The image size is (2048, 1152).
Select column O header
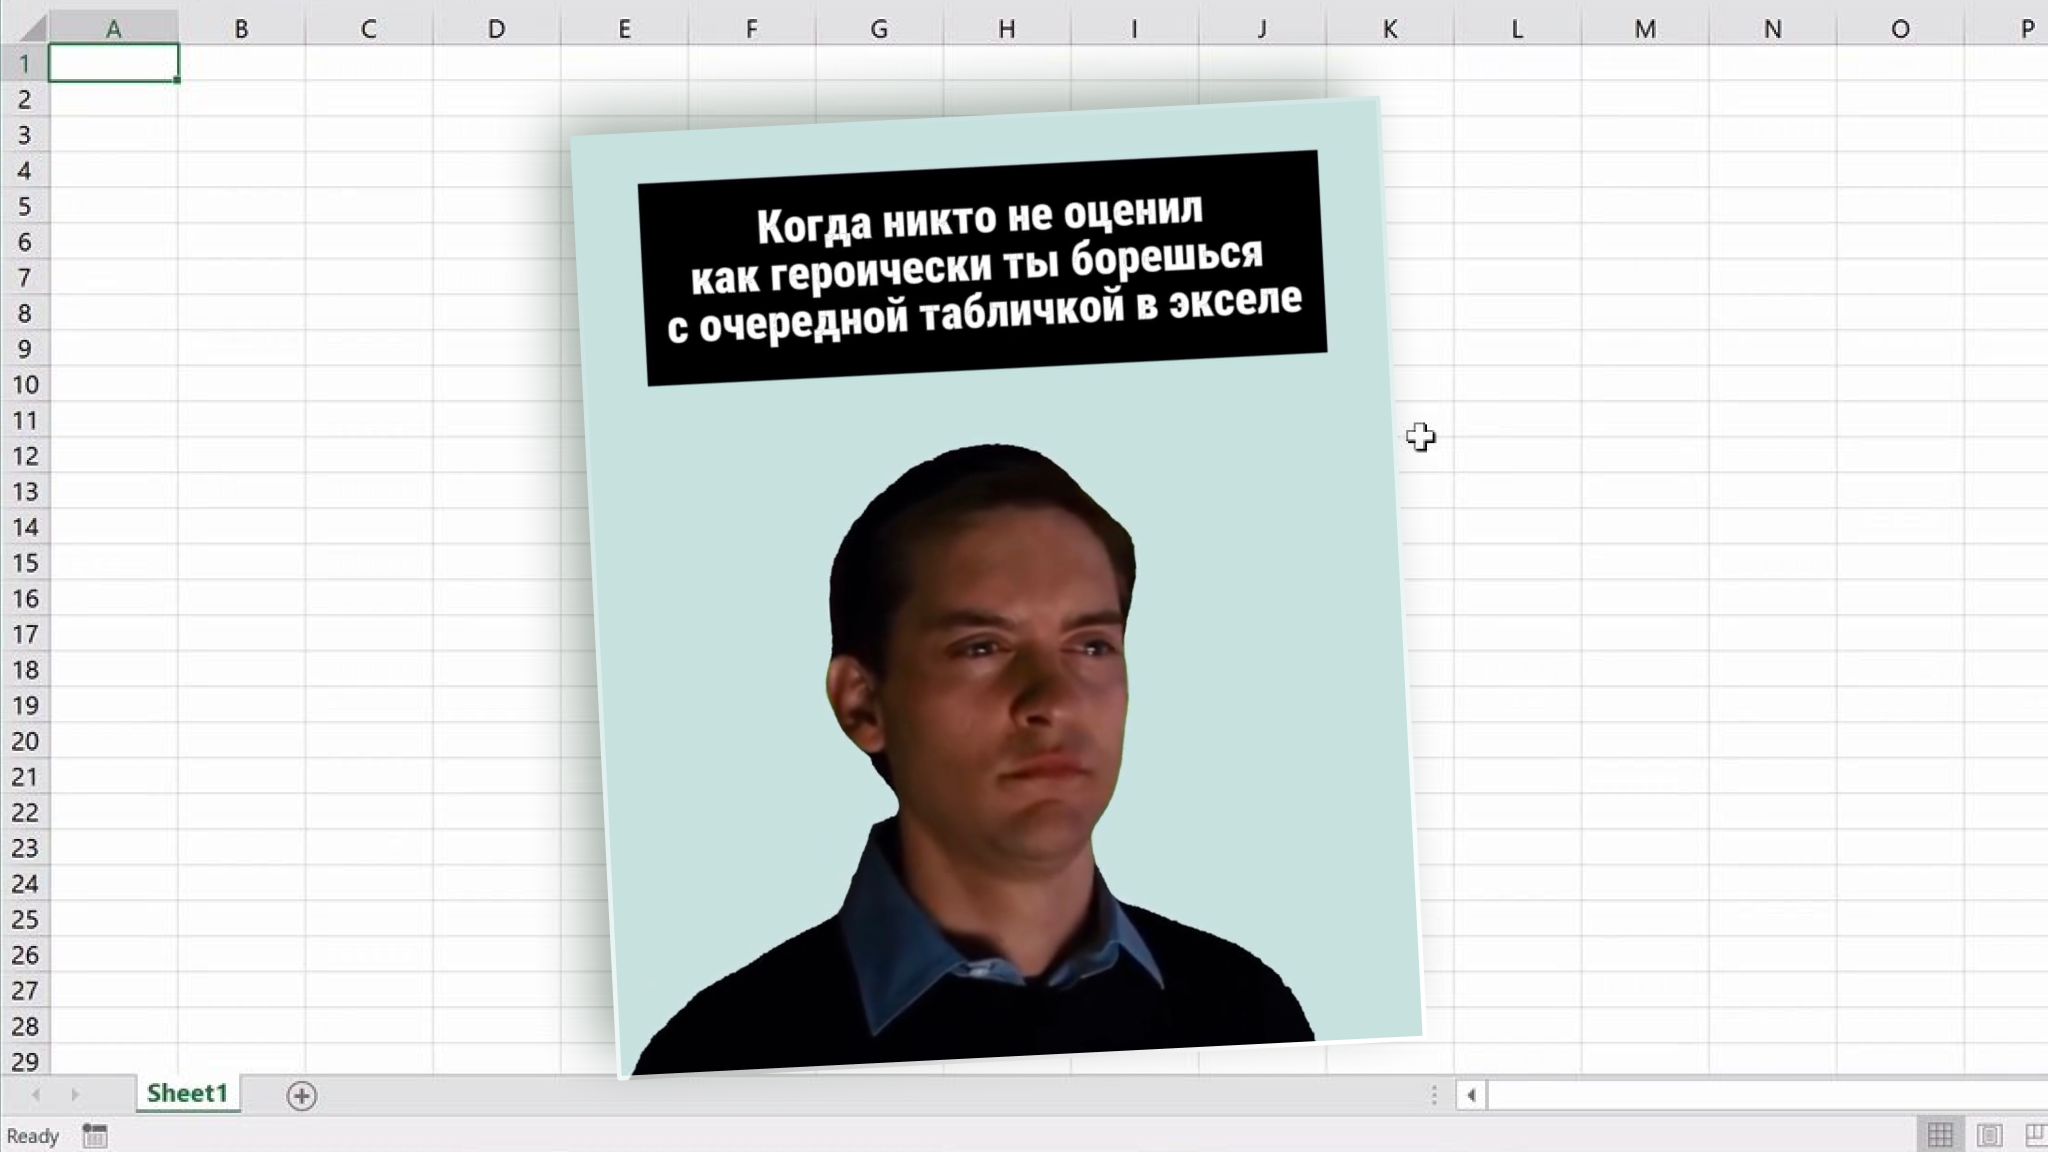(1899, 29)
